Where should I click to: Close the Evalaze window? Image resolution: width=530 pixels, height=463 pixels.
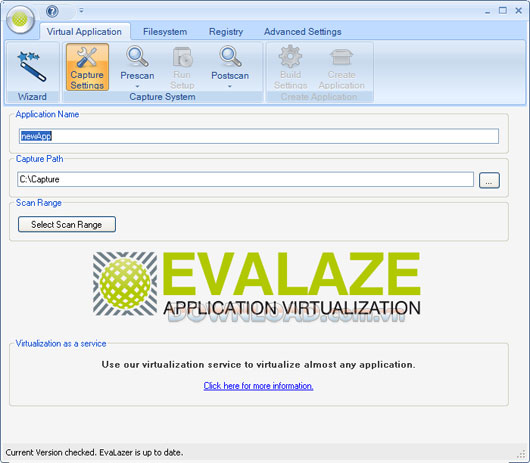tap(519, 11)
